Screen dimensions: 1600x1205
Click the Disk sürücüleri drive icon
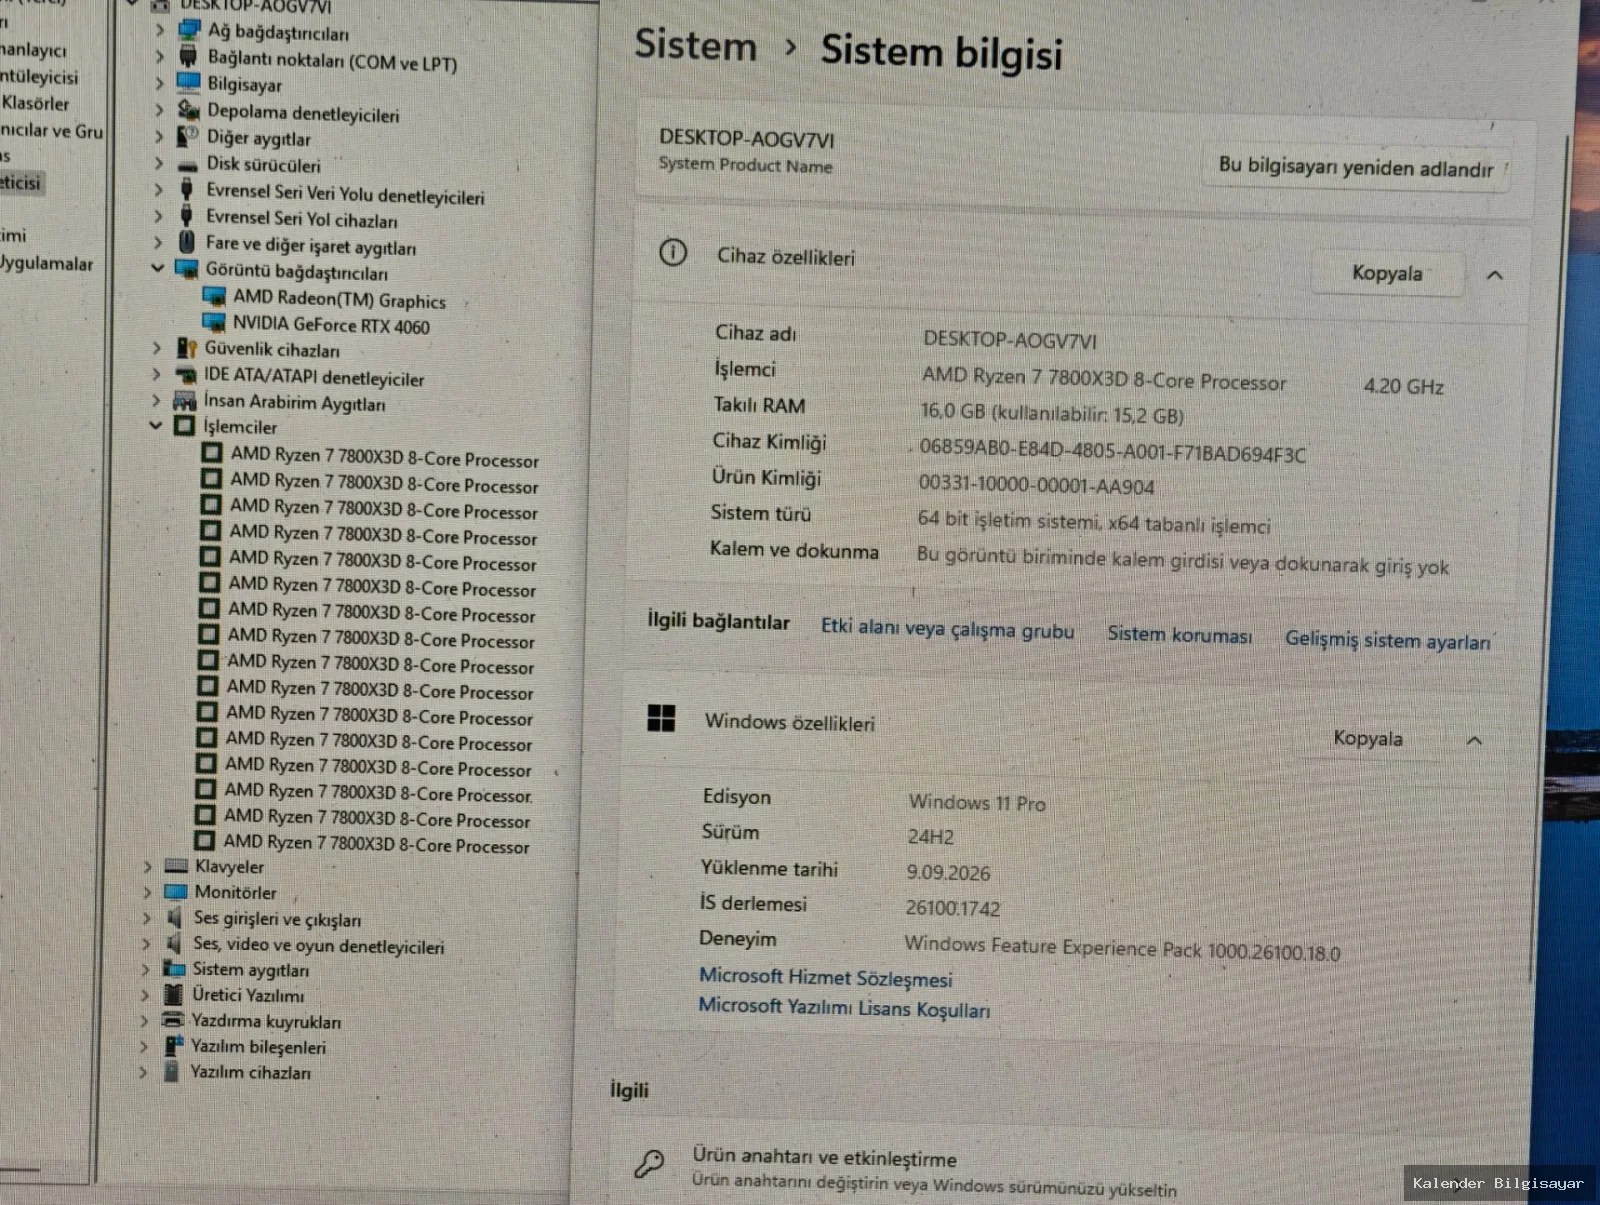click(187, 164)
